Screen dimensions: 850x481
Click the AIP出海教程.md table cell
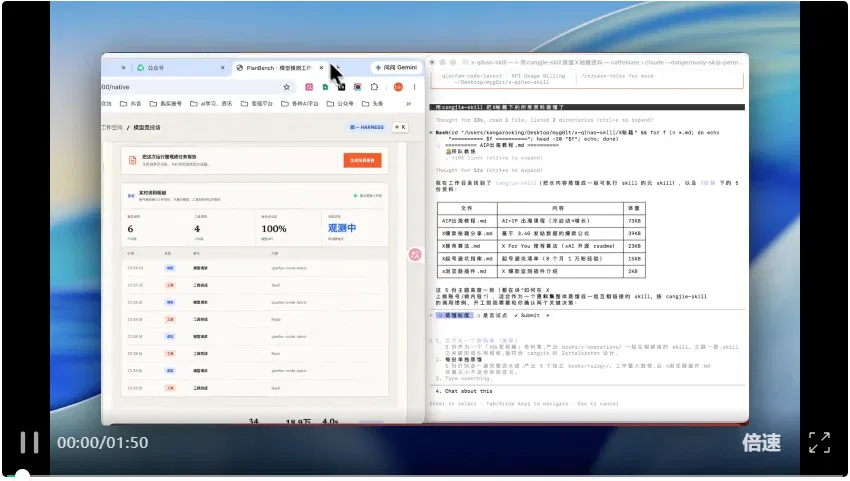point(467,221)
